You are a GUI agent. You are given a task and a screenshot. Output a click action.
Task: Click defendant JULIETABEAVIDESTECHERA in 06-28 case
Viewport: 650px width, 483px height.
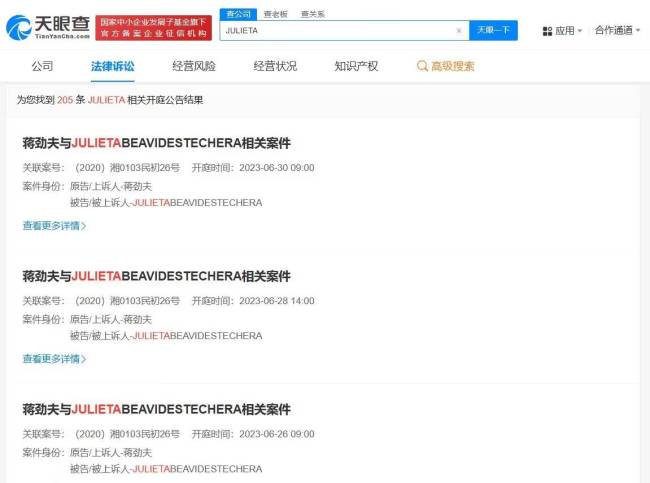tap(197, 336)
